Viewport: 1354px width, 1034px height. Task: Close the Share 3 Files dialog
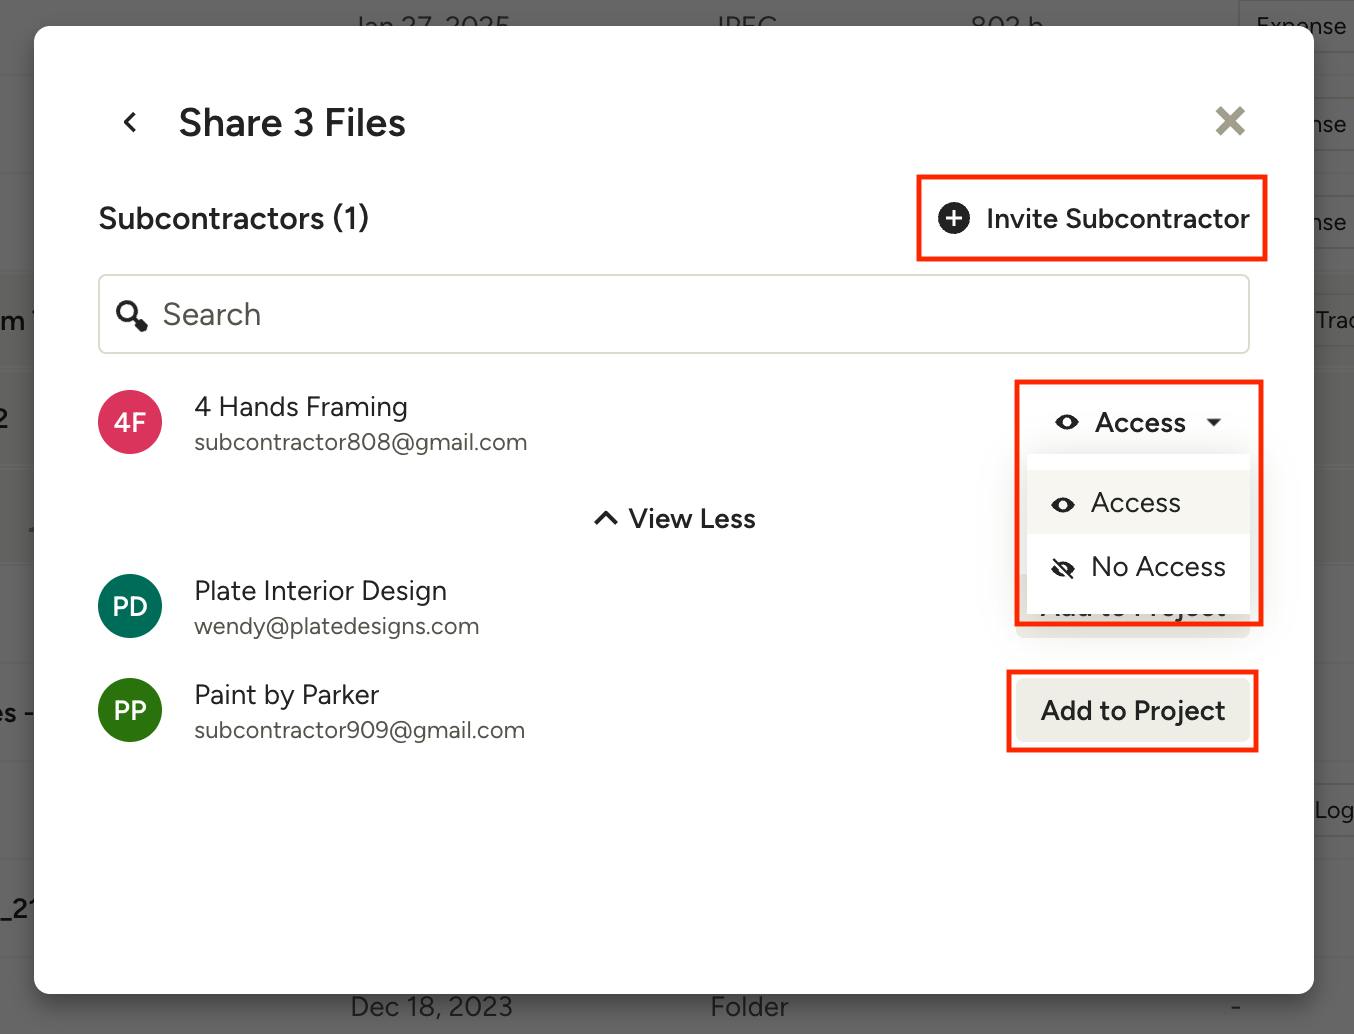pyautogui.click(x=1229, y=121)
